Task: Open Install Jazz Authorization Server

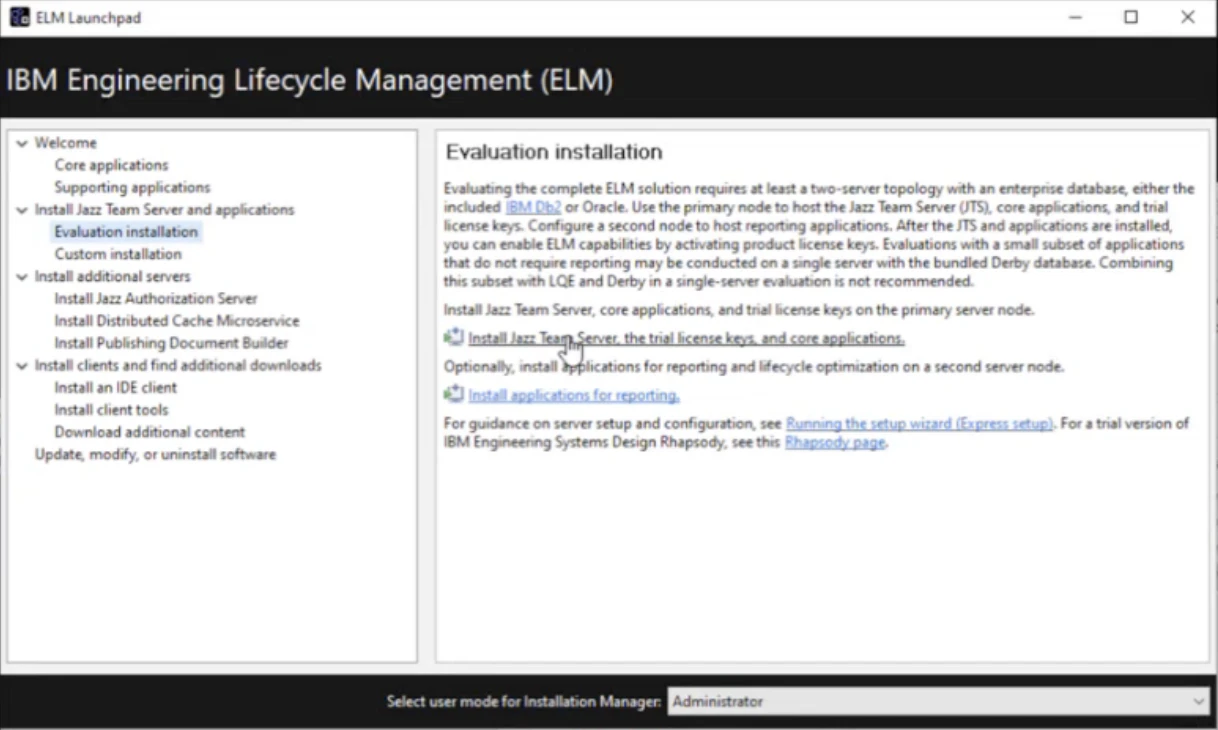Action: pos(156,299)
